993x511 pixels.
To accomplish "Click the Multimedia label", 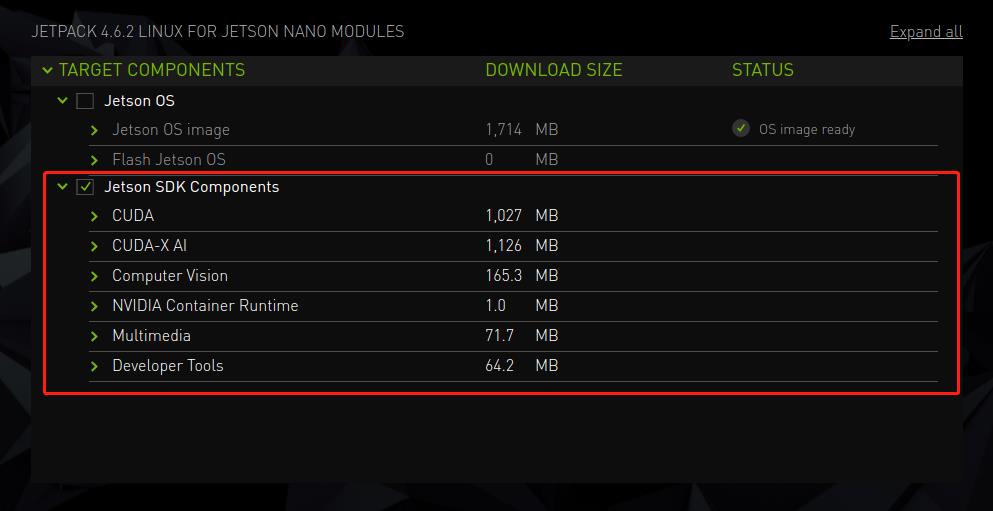I will (151, 336).
